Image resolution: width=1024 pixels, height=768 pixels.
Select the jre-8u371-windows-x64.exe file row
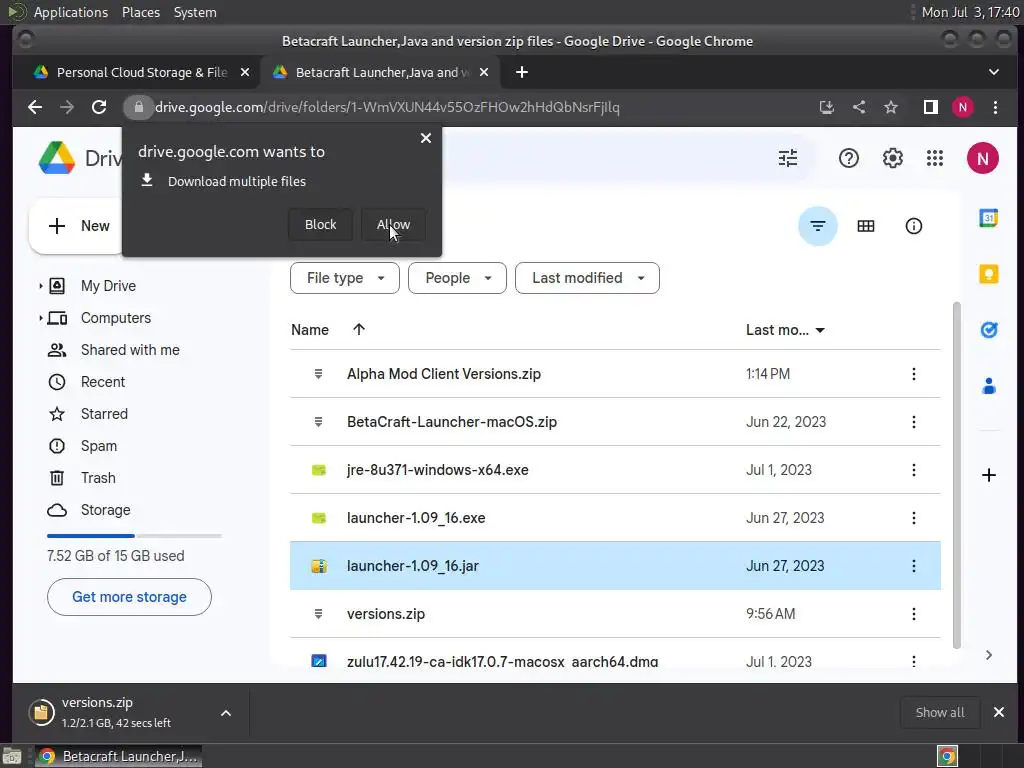pos(615,470)
